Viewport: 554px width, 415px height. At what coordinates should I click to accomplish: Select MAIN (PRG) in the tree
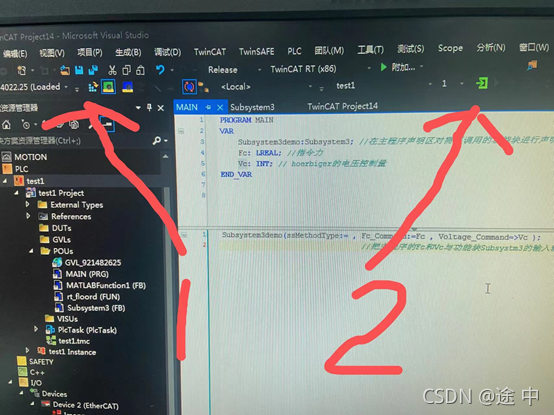click(x=87, y=274)
